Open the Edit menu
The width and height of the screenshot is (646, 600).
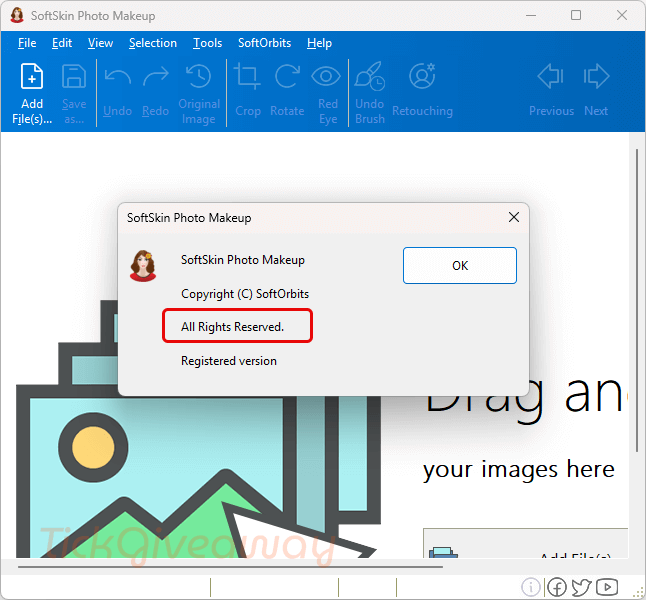pyautogui.click(x=62, y=43)
